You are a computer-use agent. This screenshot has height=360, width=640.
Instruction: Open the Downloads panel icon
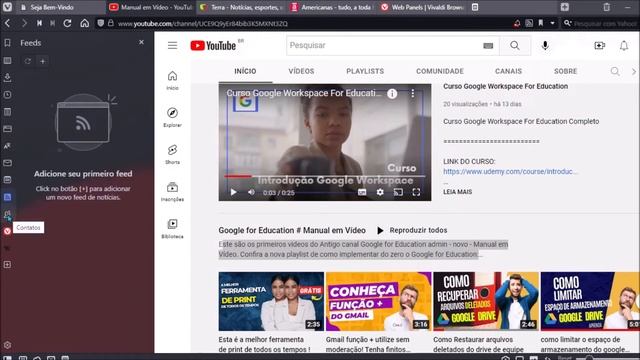point(7,78)
